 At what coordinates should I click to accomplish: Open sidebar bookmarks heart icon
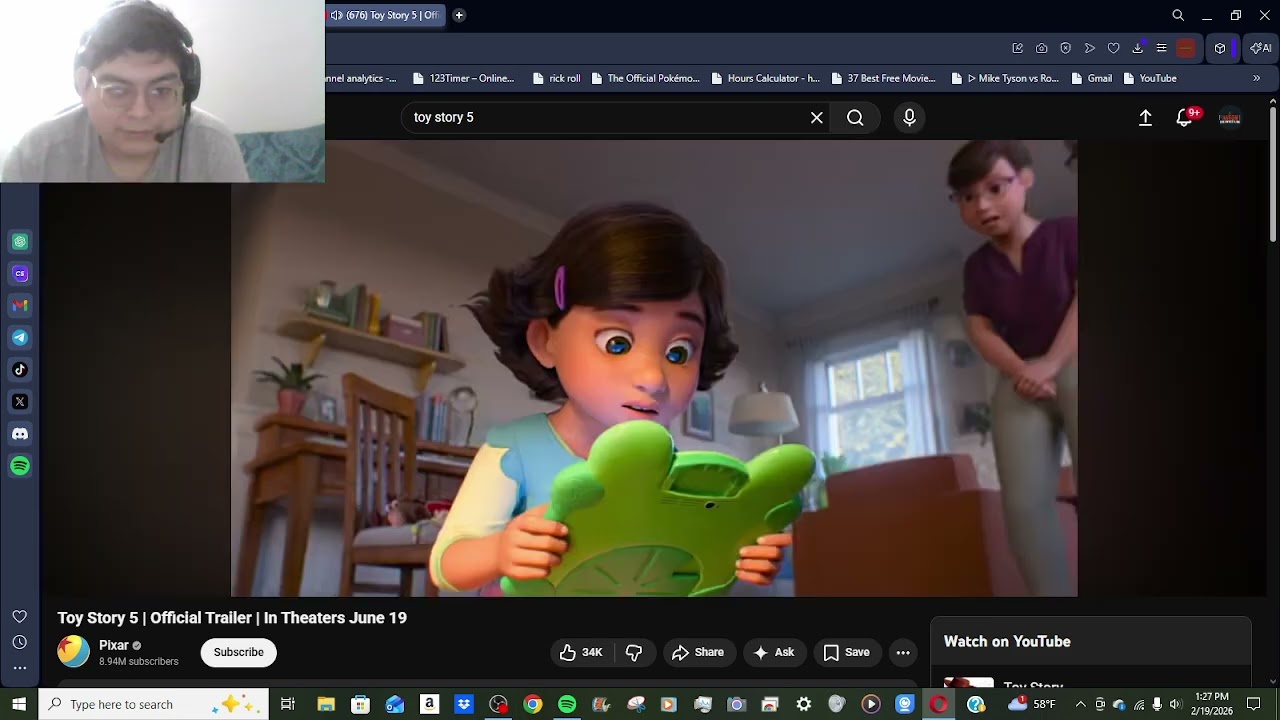click(x=19, y=617)
